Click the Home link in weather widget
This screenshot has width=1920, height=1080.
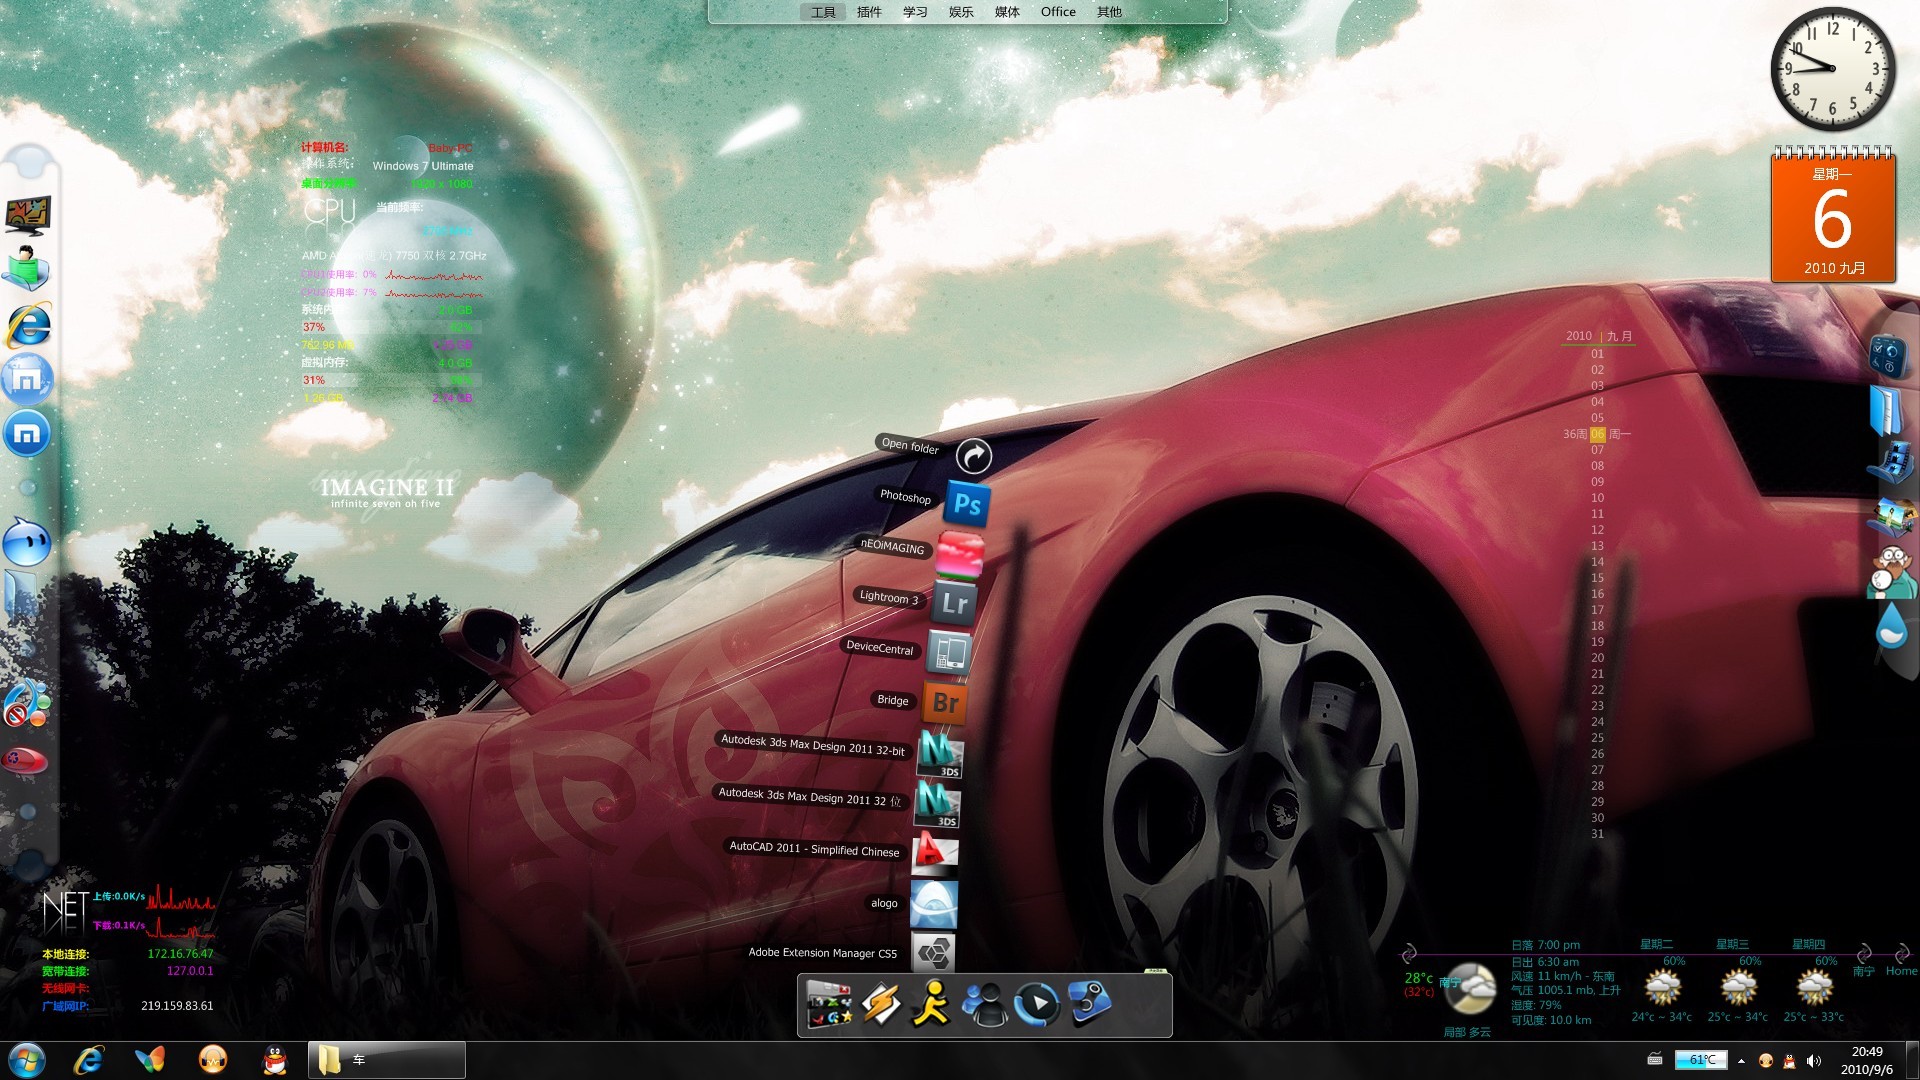[x=1901, y=971]
